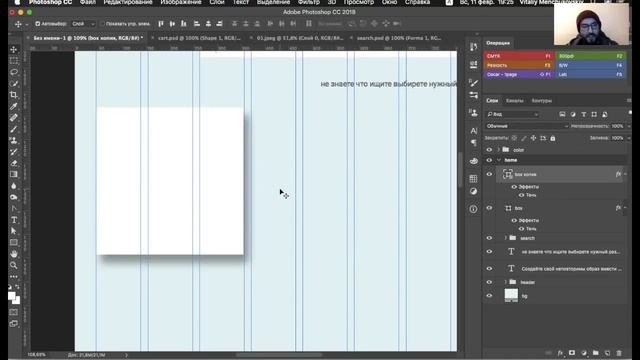640x360 pixels.
Task: Open the layer filter Вид dropdown
Action: click(513, 114)
